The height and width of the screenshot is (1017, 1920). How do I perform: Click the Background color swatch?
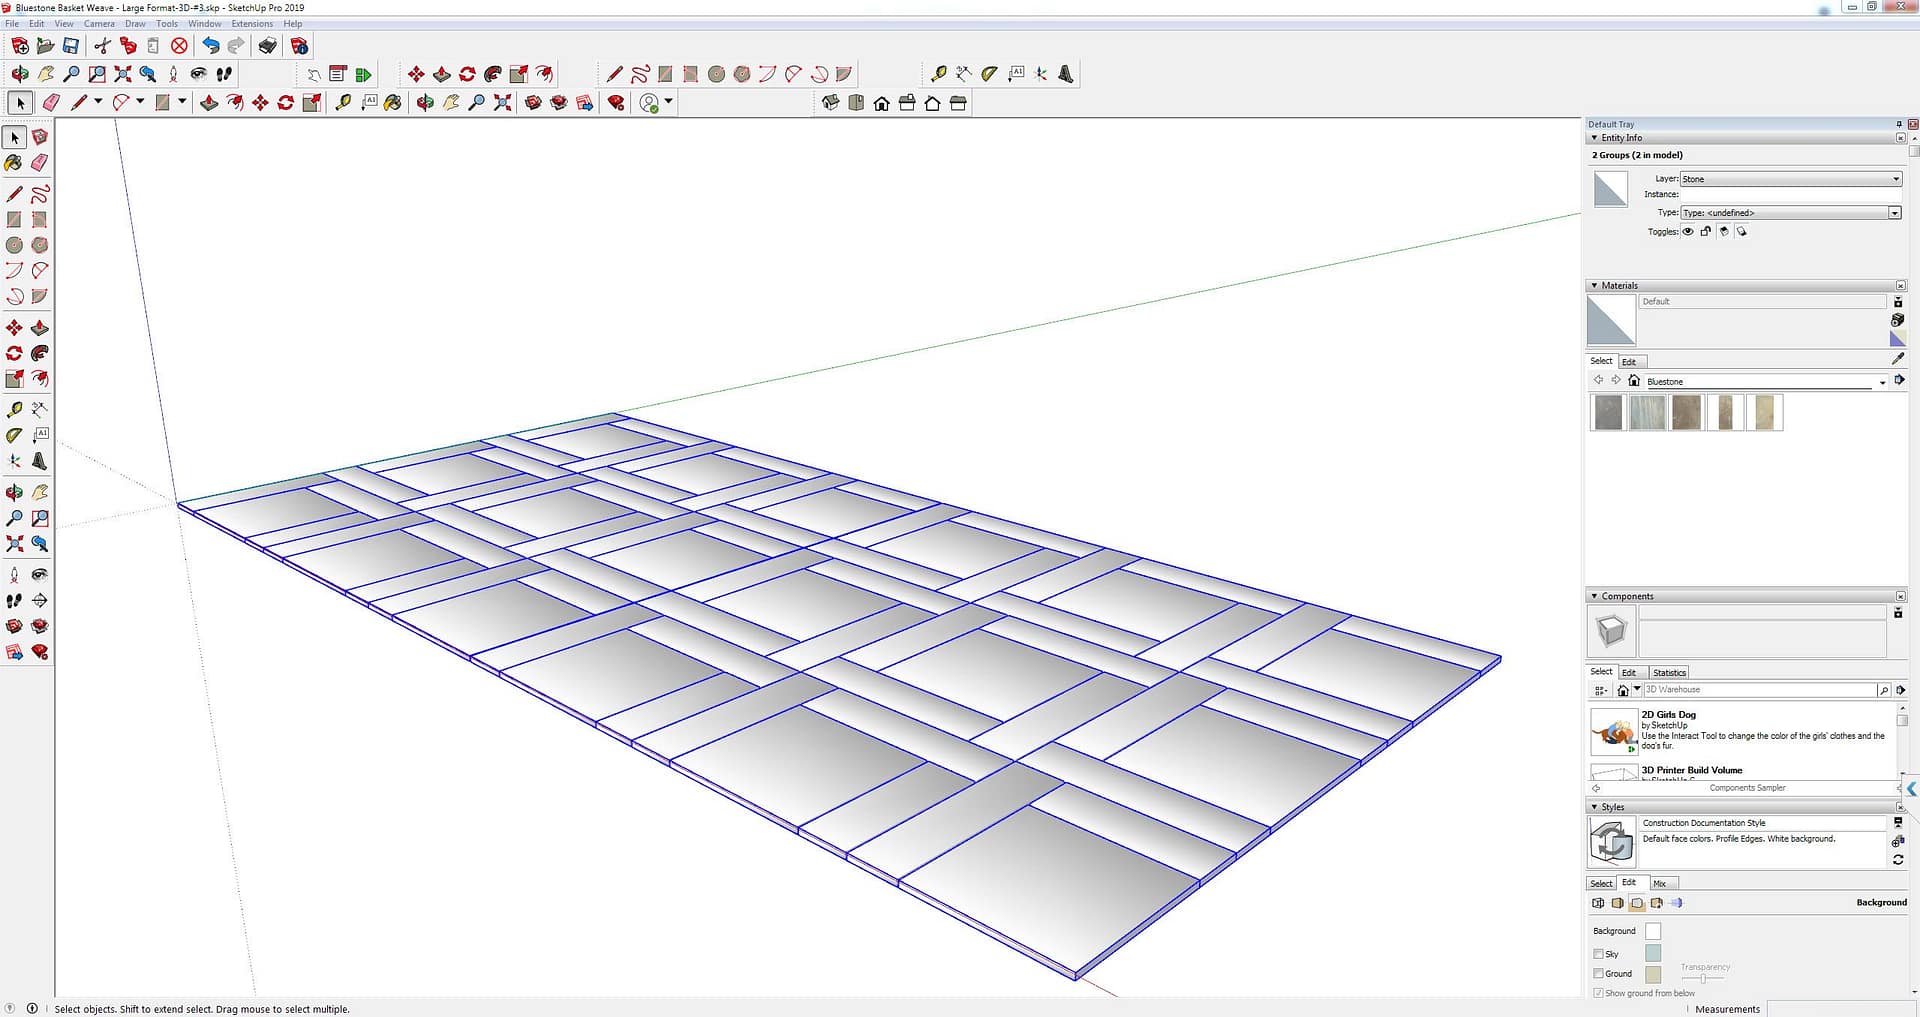tap(1653, 931)
